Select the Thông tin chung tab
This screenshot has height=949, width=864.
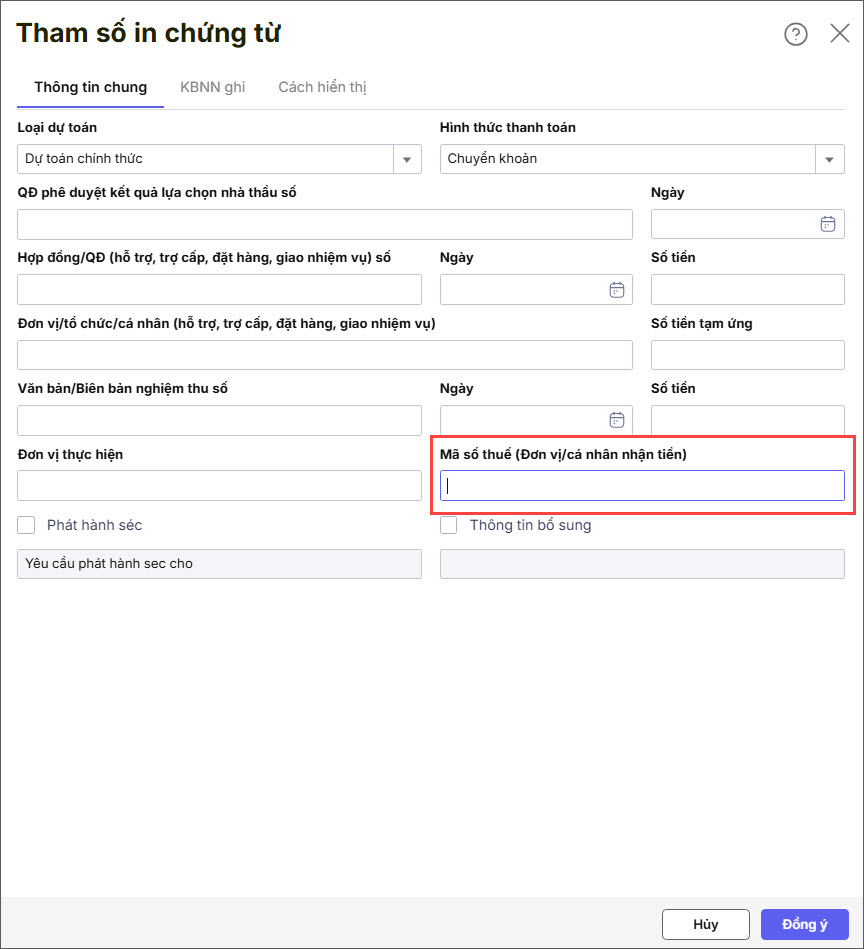pos(90,88)
